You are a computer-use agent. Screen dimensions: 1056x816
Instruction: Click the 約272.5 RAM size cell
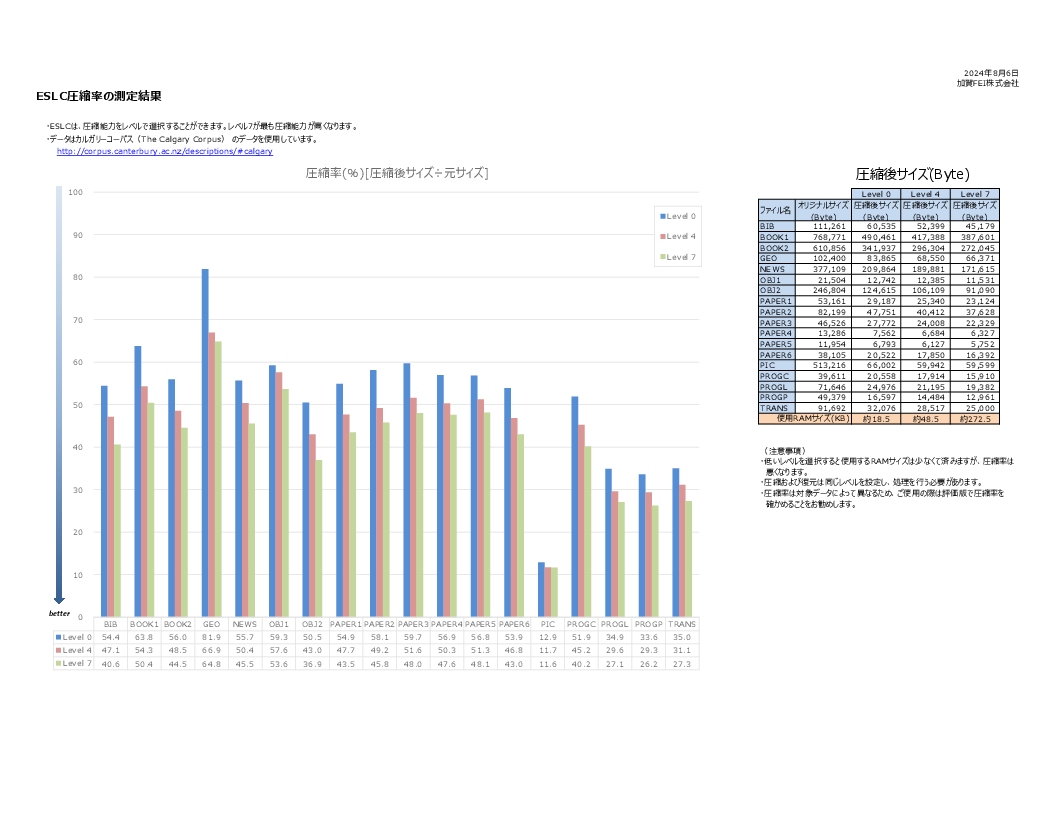[x=975, y=419]
